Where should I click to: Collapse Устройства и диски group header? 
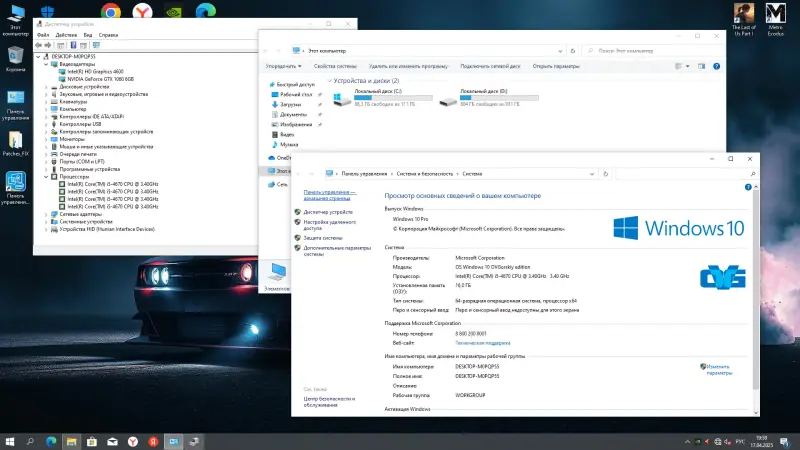tap(330, 81)
